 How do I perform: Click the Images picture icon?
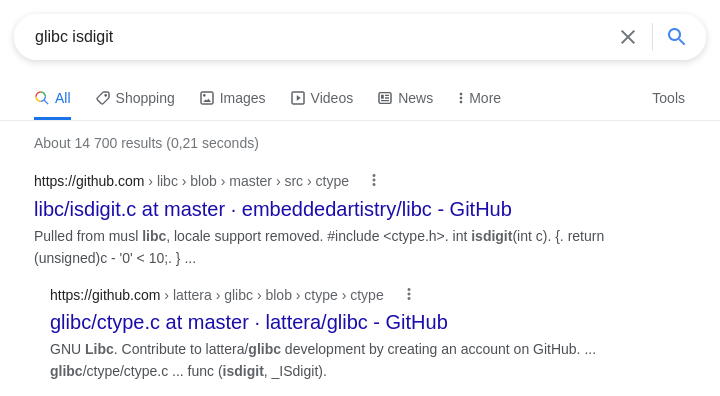207,98
